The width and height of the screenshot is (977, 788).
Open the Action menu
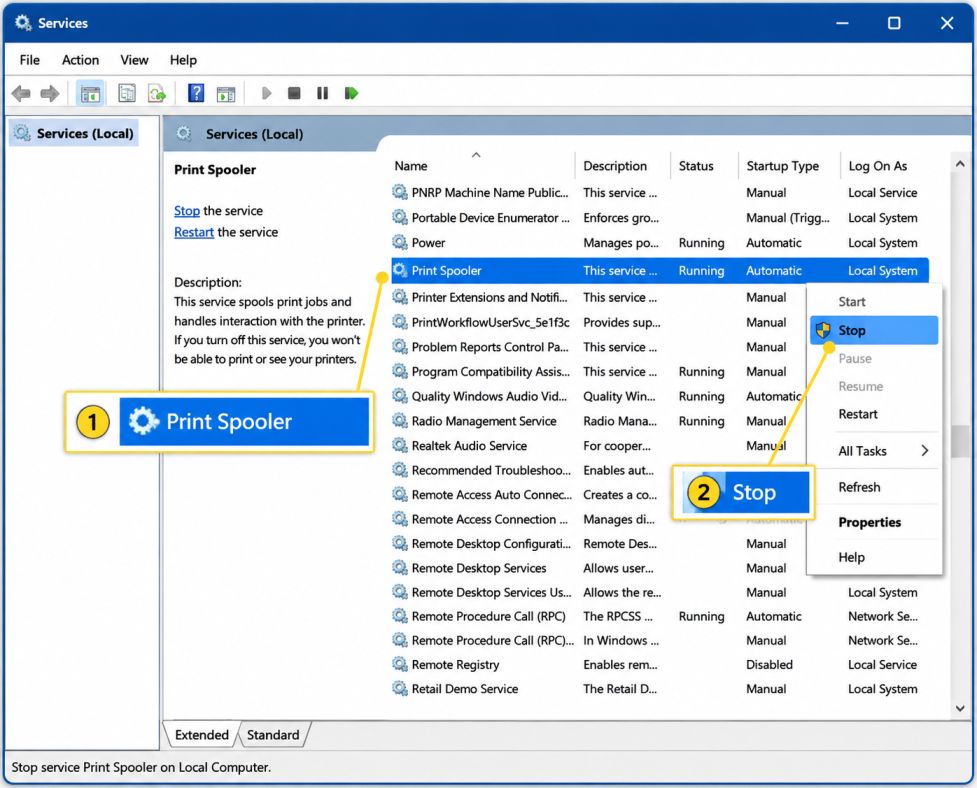pos(80,60)
